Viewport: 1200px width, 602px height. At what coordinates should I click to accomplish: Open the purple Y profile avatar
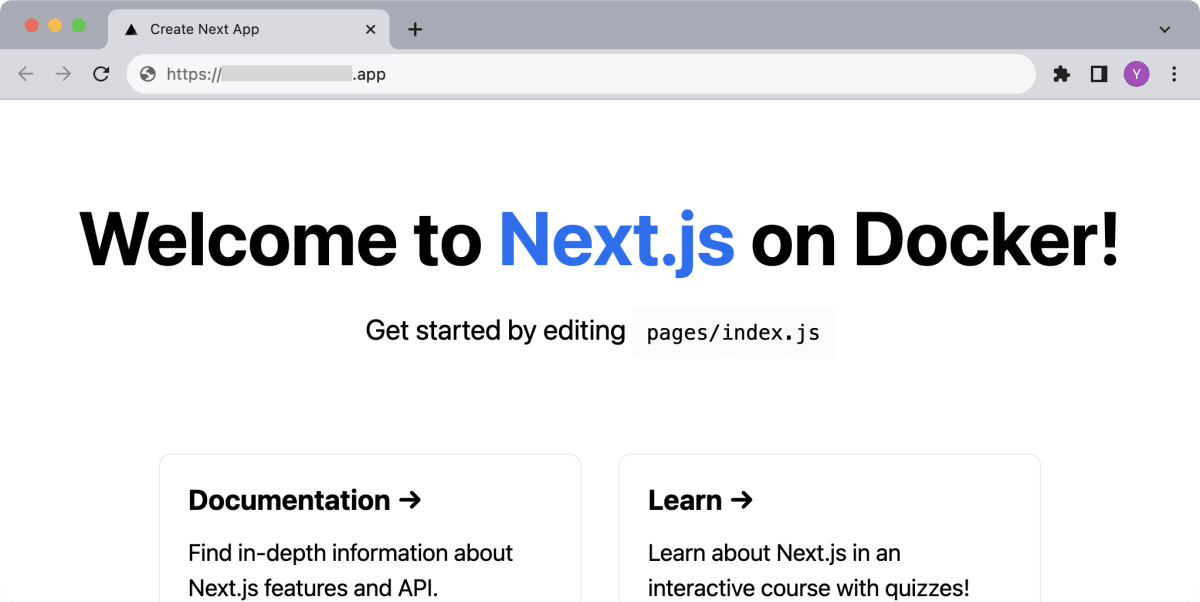[x=1136, y=74]
